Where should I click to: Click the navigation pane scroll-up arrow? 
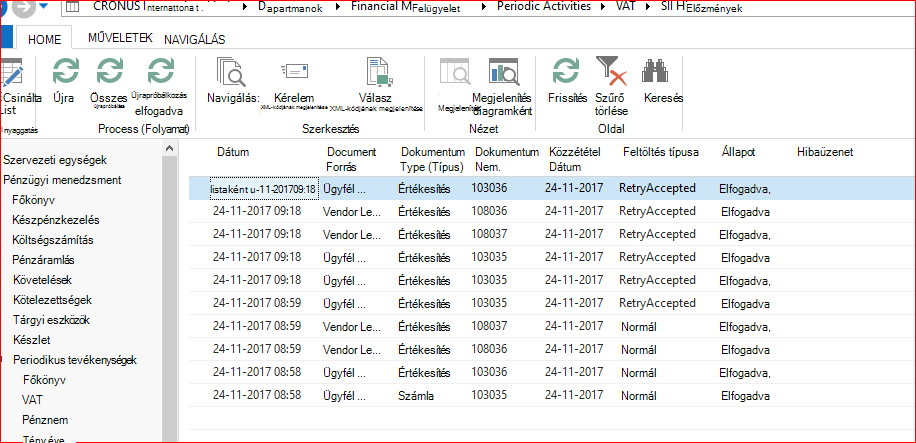click(x=169, y=148)
